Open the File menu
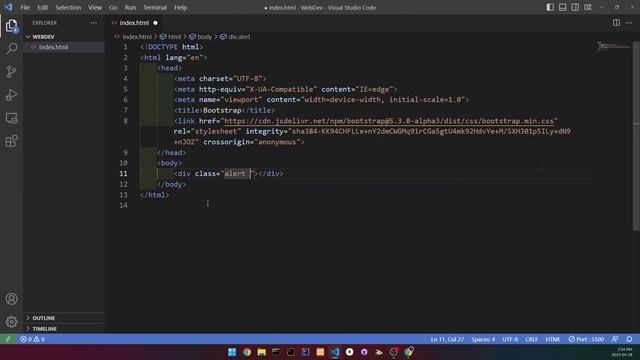 click(25, 7)
